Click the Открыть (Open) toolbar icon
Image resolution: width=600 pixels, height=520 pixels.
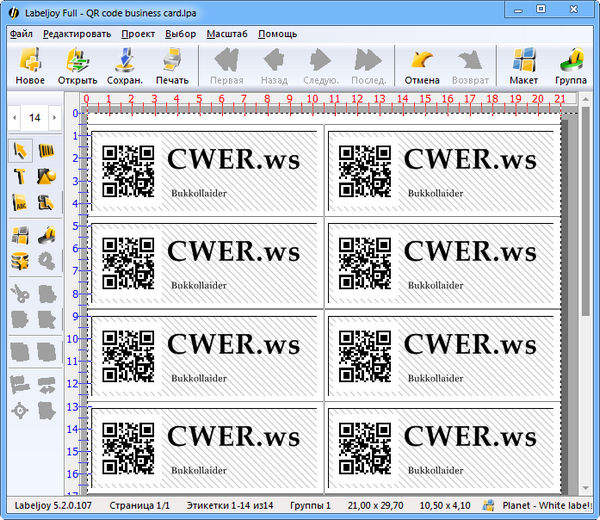tap(77, 66)
